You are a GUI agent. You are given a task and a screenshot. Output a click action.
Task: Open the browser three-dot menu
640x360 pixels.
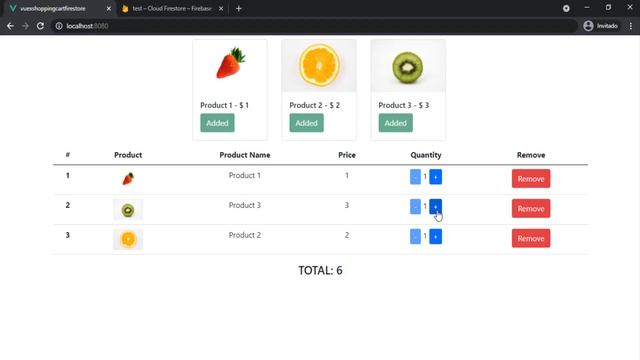(x=631, y=26)
